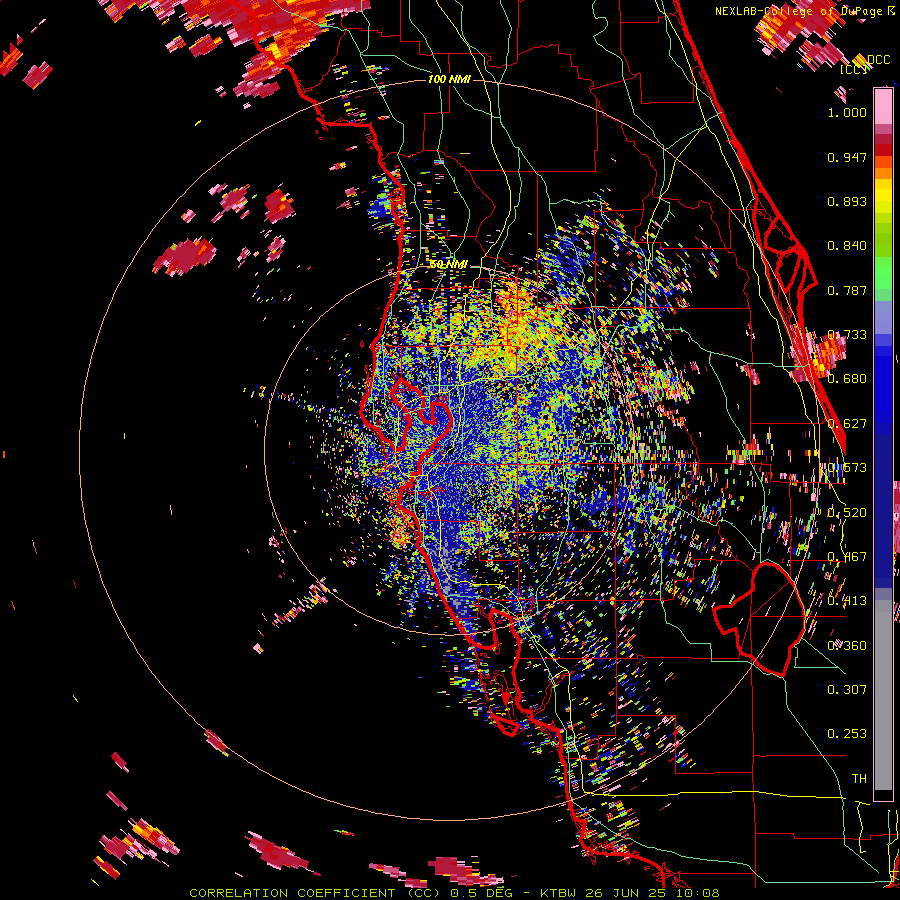Click the "50 NMI" range ring label

coord(448,264)
